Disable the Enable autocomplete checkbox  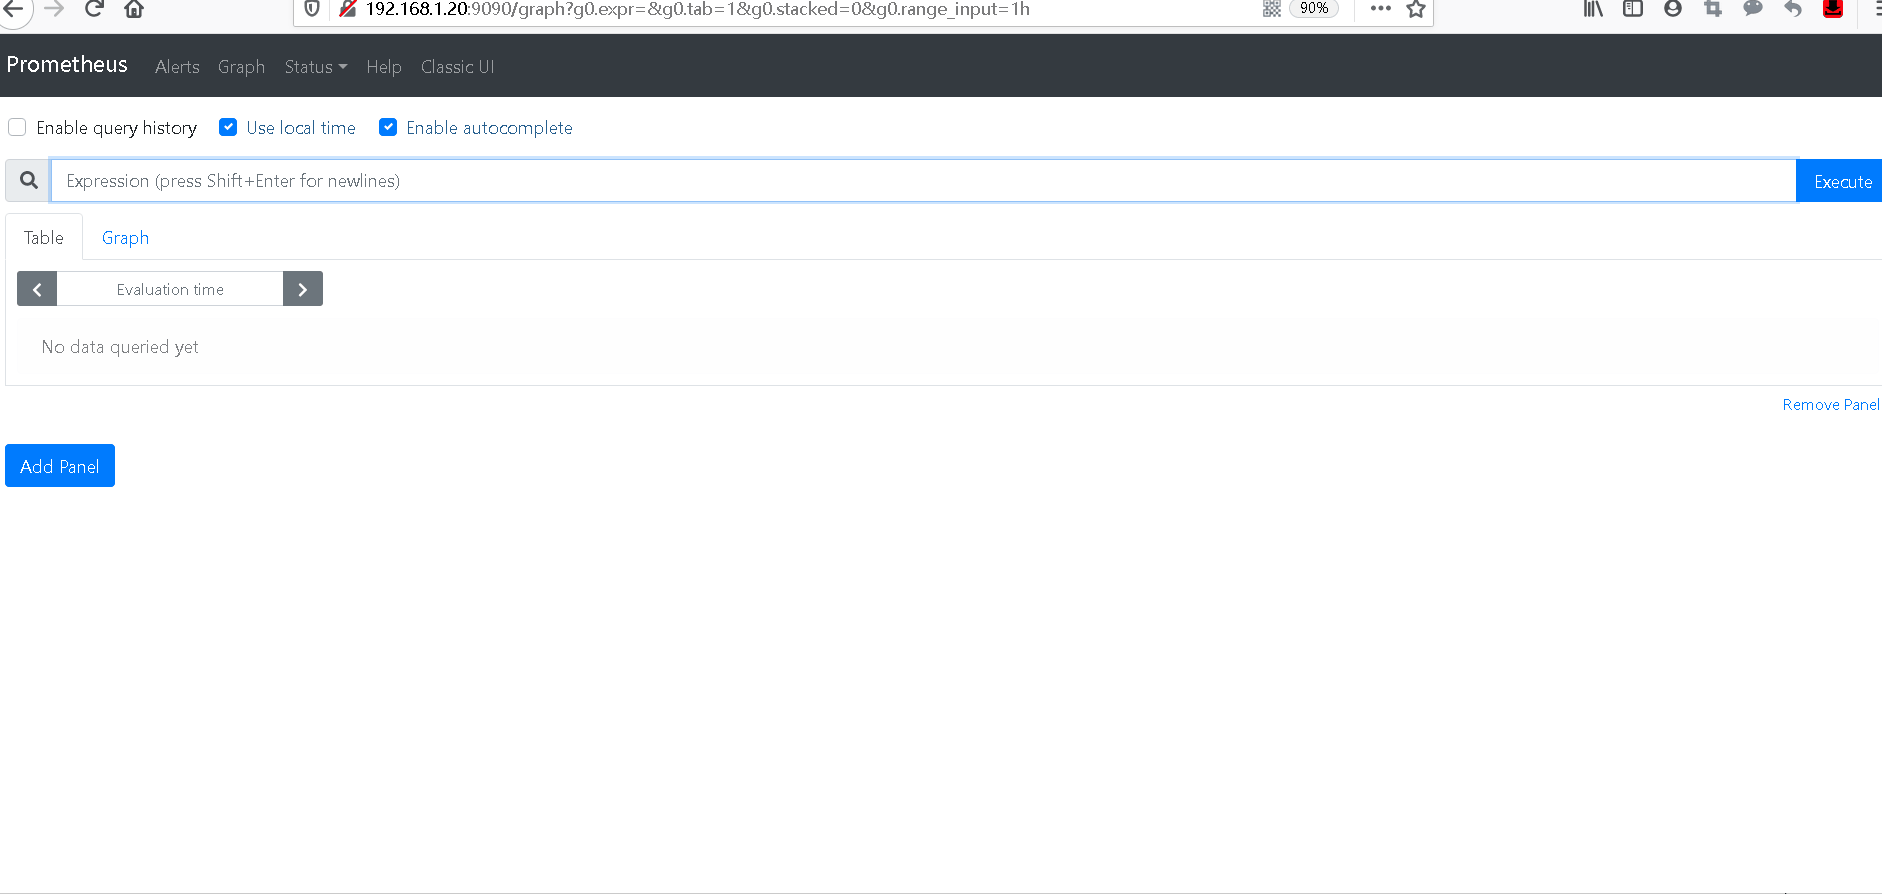388,127
